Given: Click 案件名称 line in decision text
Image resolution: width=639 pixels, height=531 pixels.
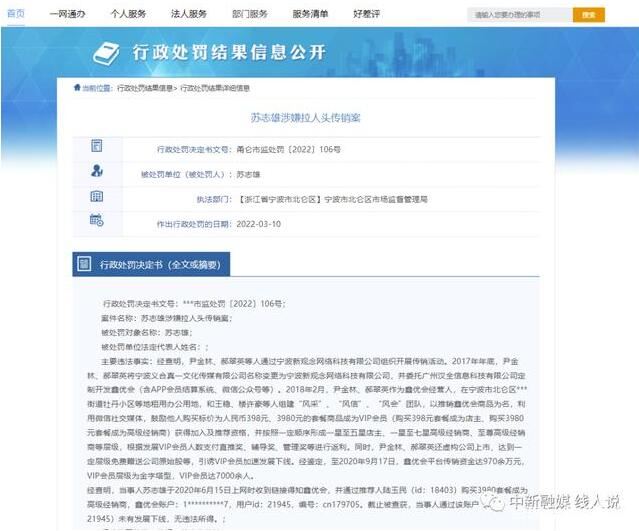Looking at the screenshot, I should tap(166, 318).
